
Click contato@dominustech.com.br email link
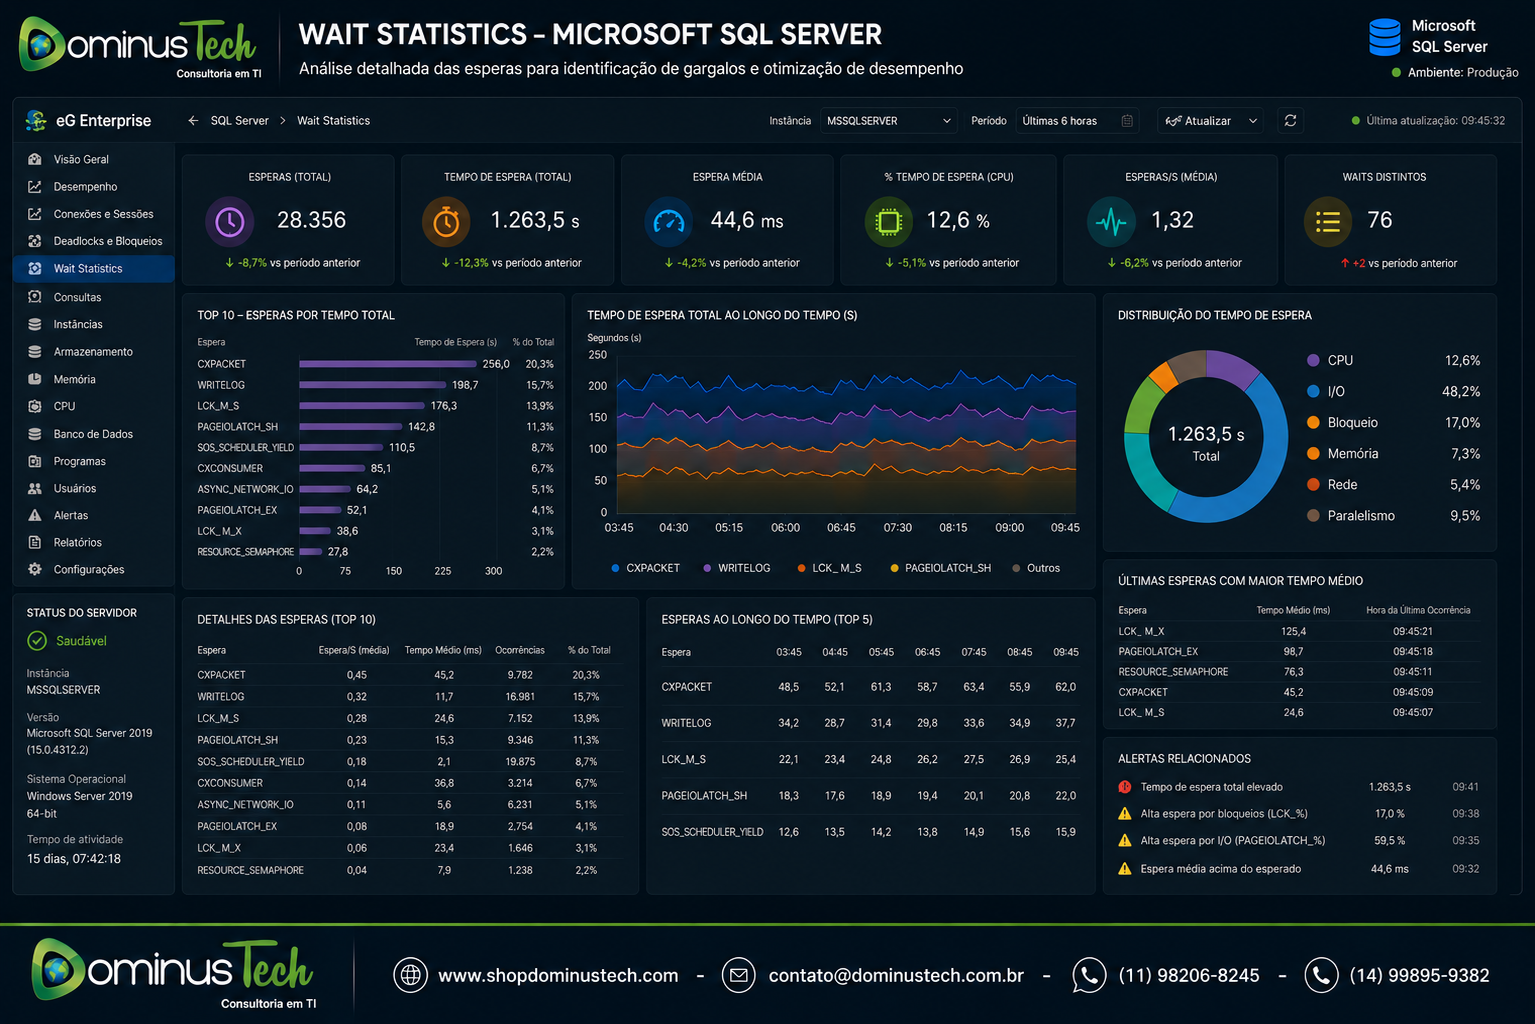coord(896,975)
